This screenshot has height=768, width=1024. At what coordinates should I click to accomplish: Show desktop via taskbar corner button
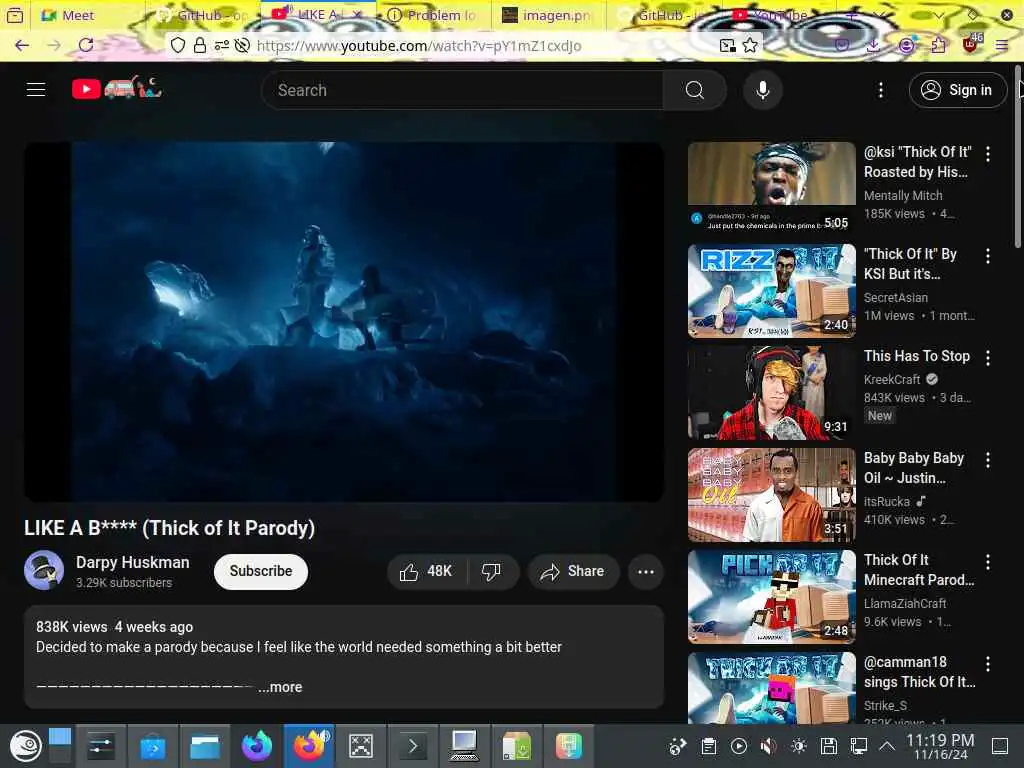click(x=1000, y=746)
